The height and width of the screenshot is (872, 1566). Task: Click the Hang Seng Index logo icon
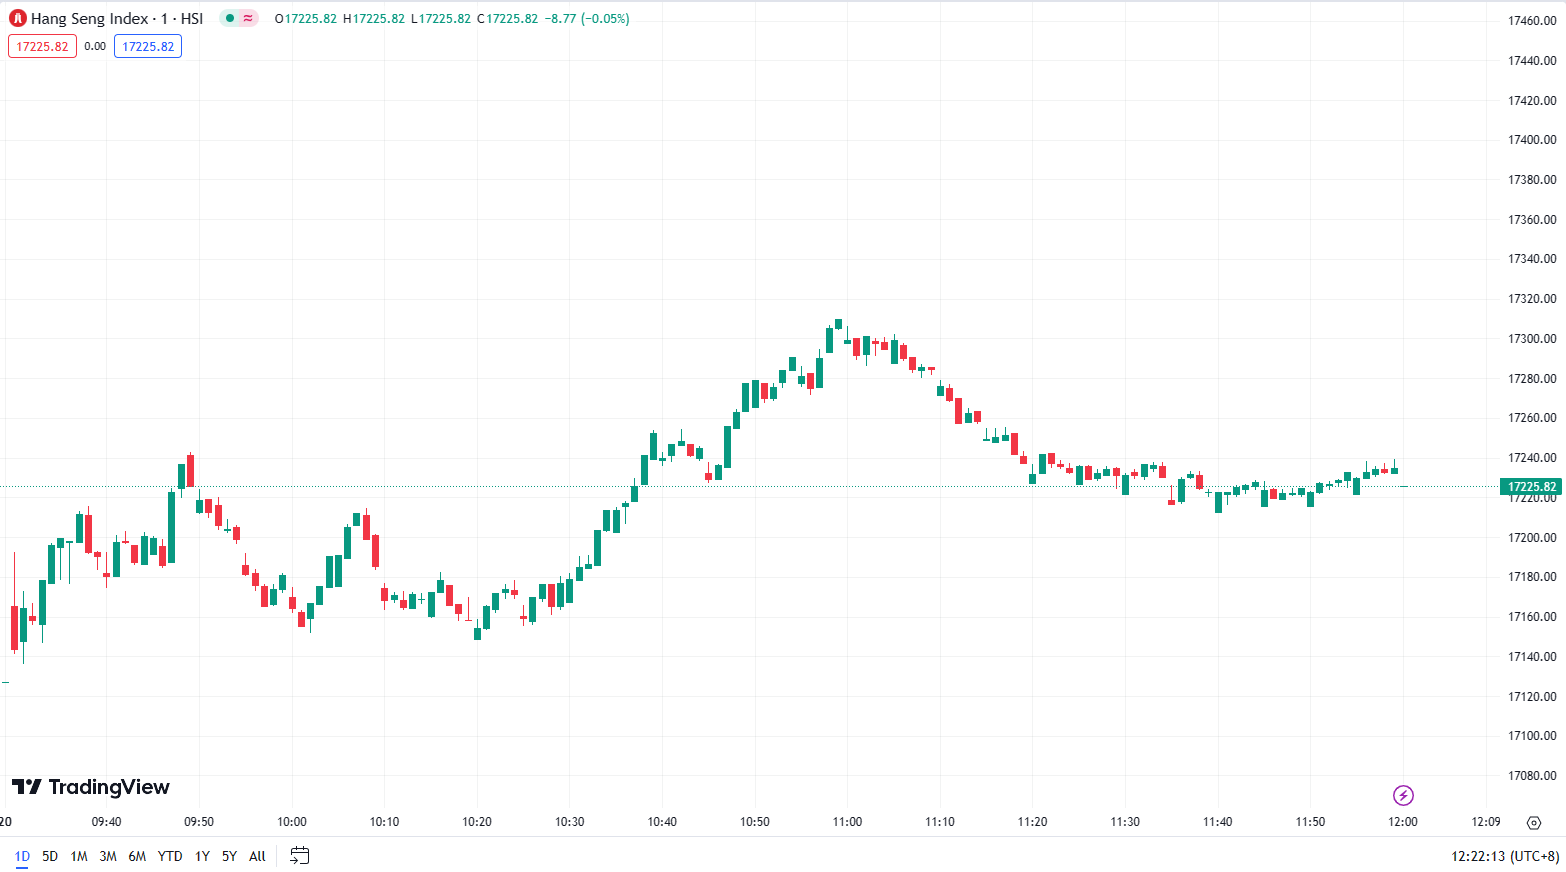click(18, 18)
